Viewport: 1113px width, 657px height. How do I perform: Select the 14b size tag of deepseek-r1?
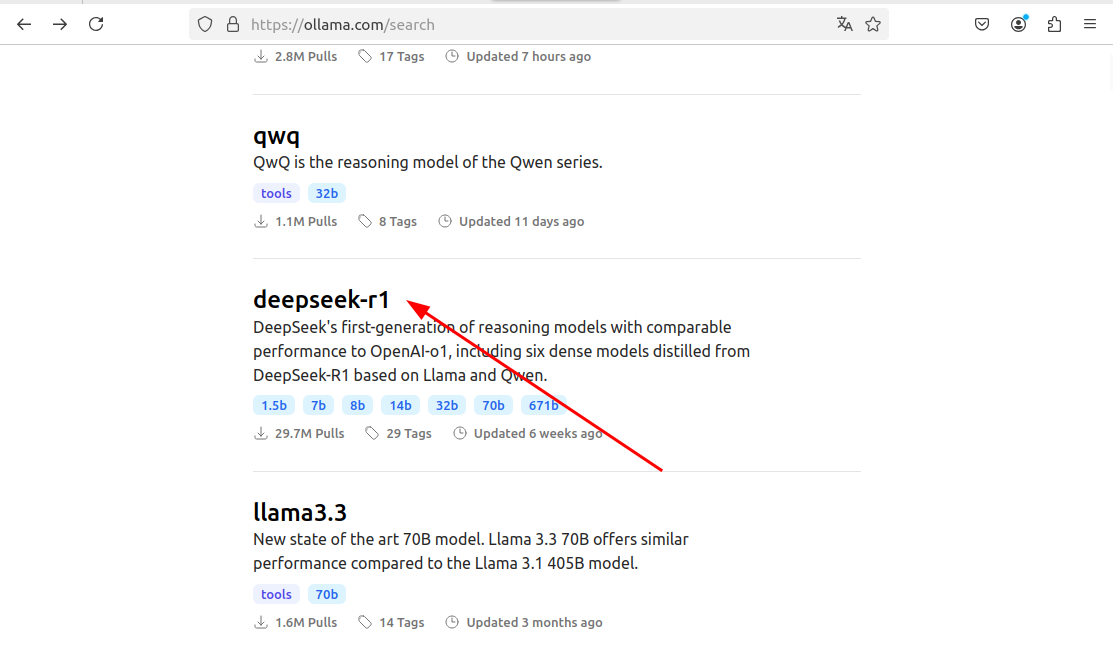click(x=400, y=405)
